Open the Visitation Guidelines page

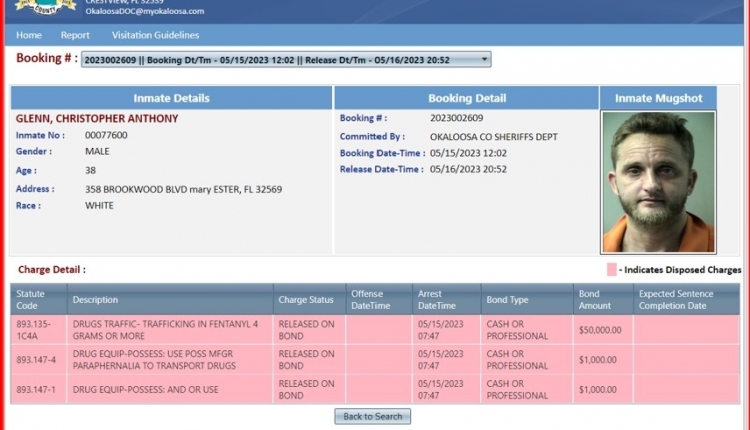click(155, 35)
